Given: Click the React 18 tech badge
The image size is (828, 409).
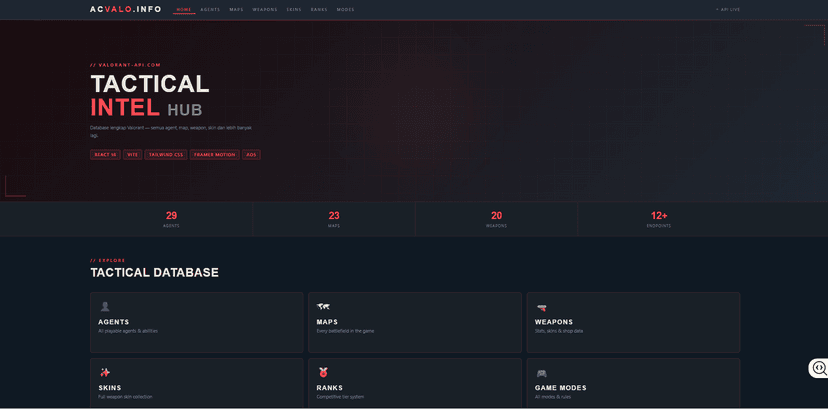Looking at the screenshot, I should (105, 155).
